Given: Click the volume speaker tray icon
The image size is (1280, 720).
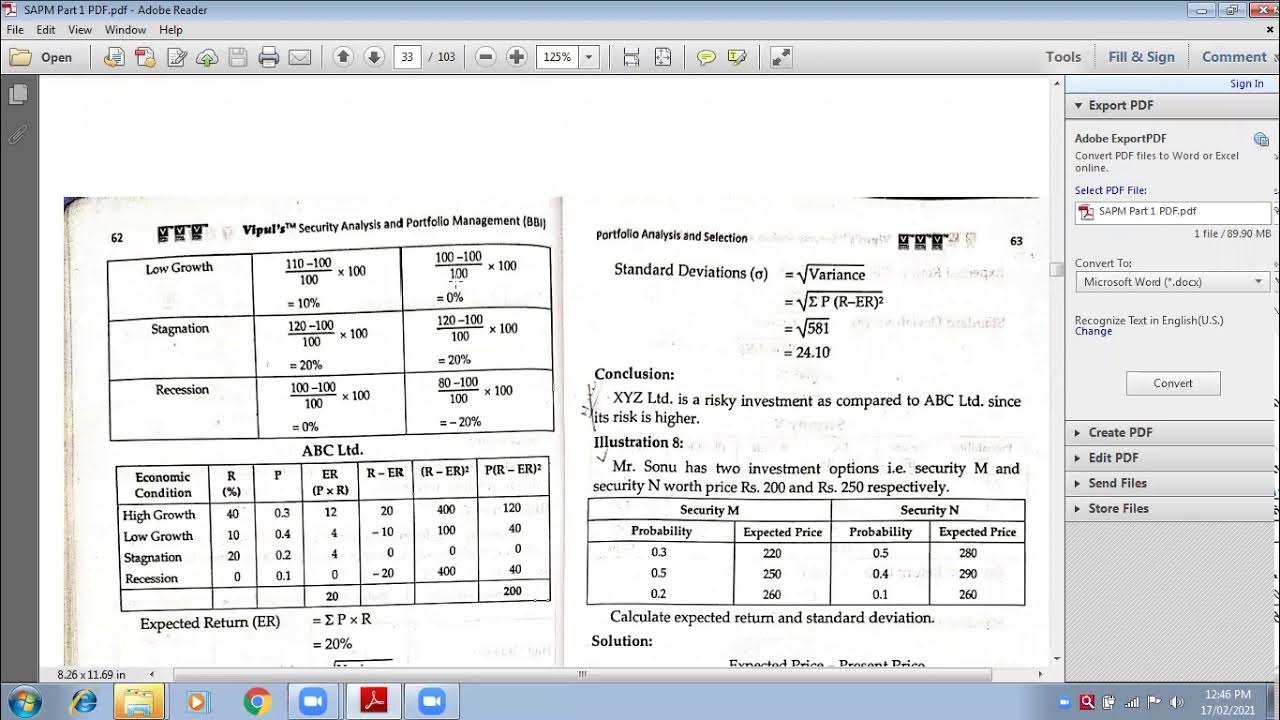Looking at the screenshot, I should [x=1177, y=702].
